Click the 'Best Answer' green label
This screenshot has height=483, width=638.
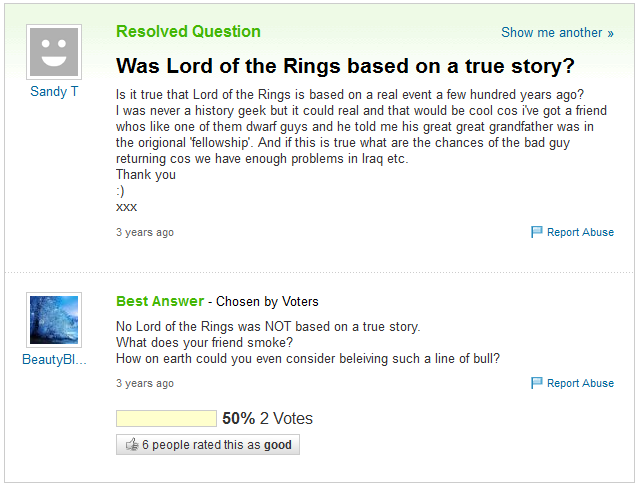click(x=160, y=301)
